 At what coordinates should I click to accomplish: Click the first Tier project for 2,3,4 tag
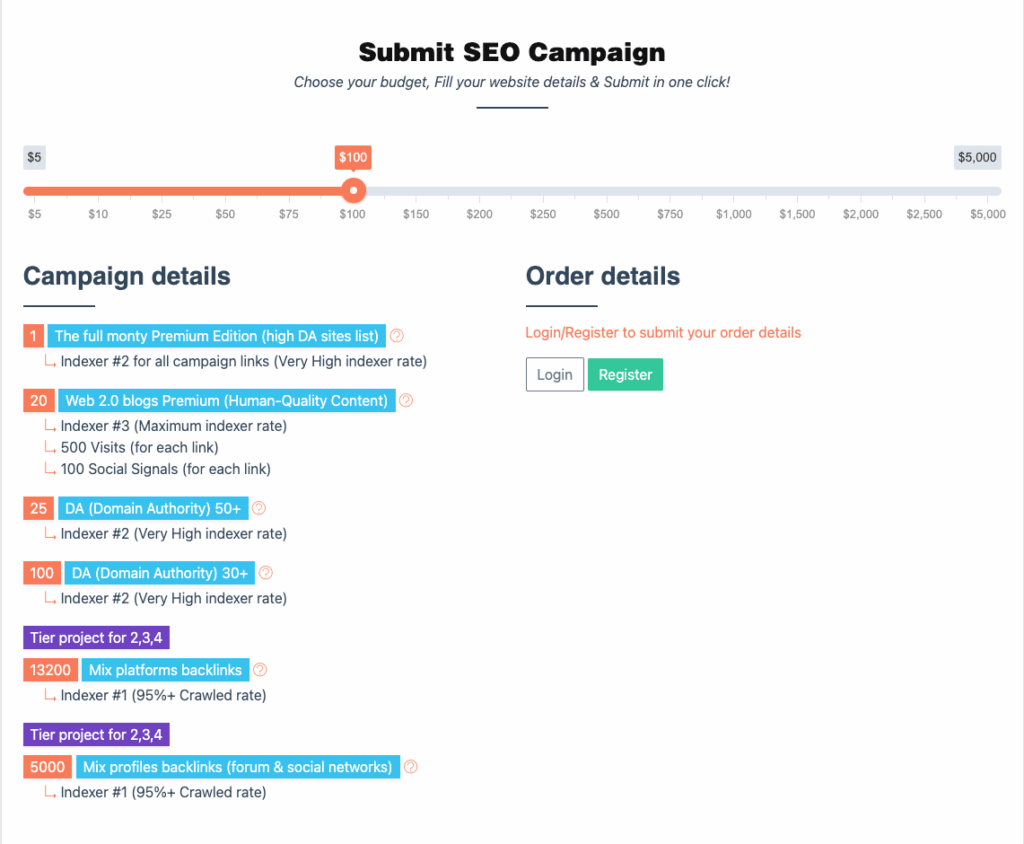click(97, 638)
